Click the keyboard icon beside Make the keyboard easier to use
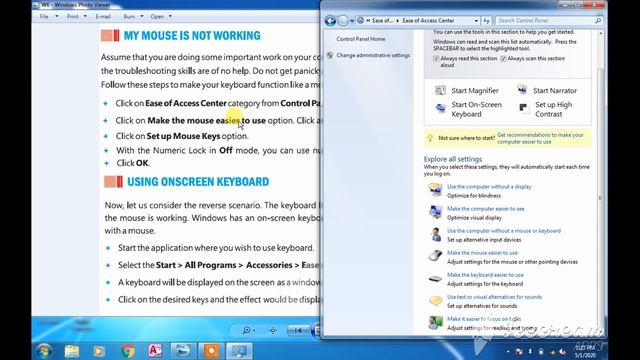The width and height of the screenshot is (640, 360). click(435, 279)
